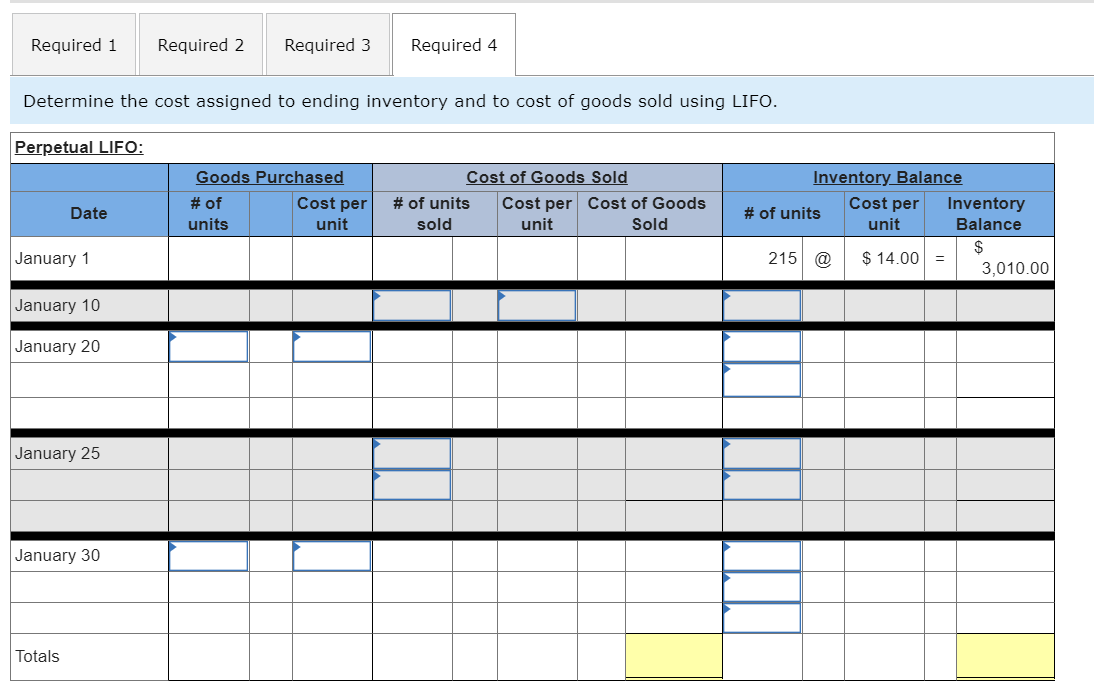This screenshot has width=1094, height=695.
Task: Open the dropdown marker in January 10 units sold cell
Action: [376, 295]
